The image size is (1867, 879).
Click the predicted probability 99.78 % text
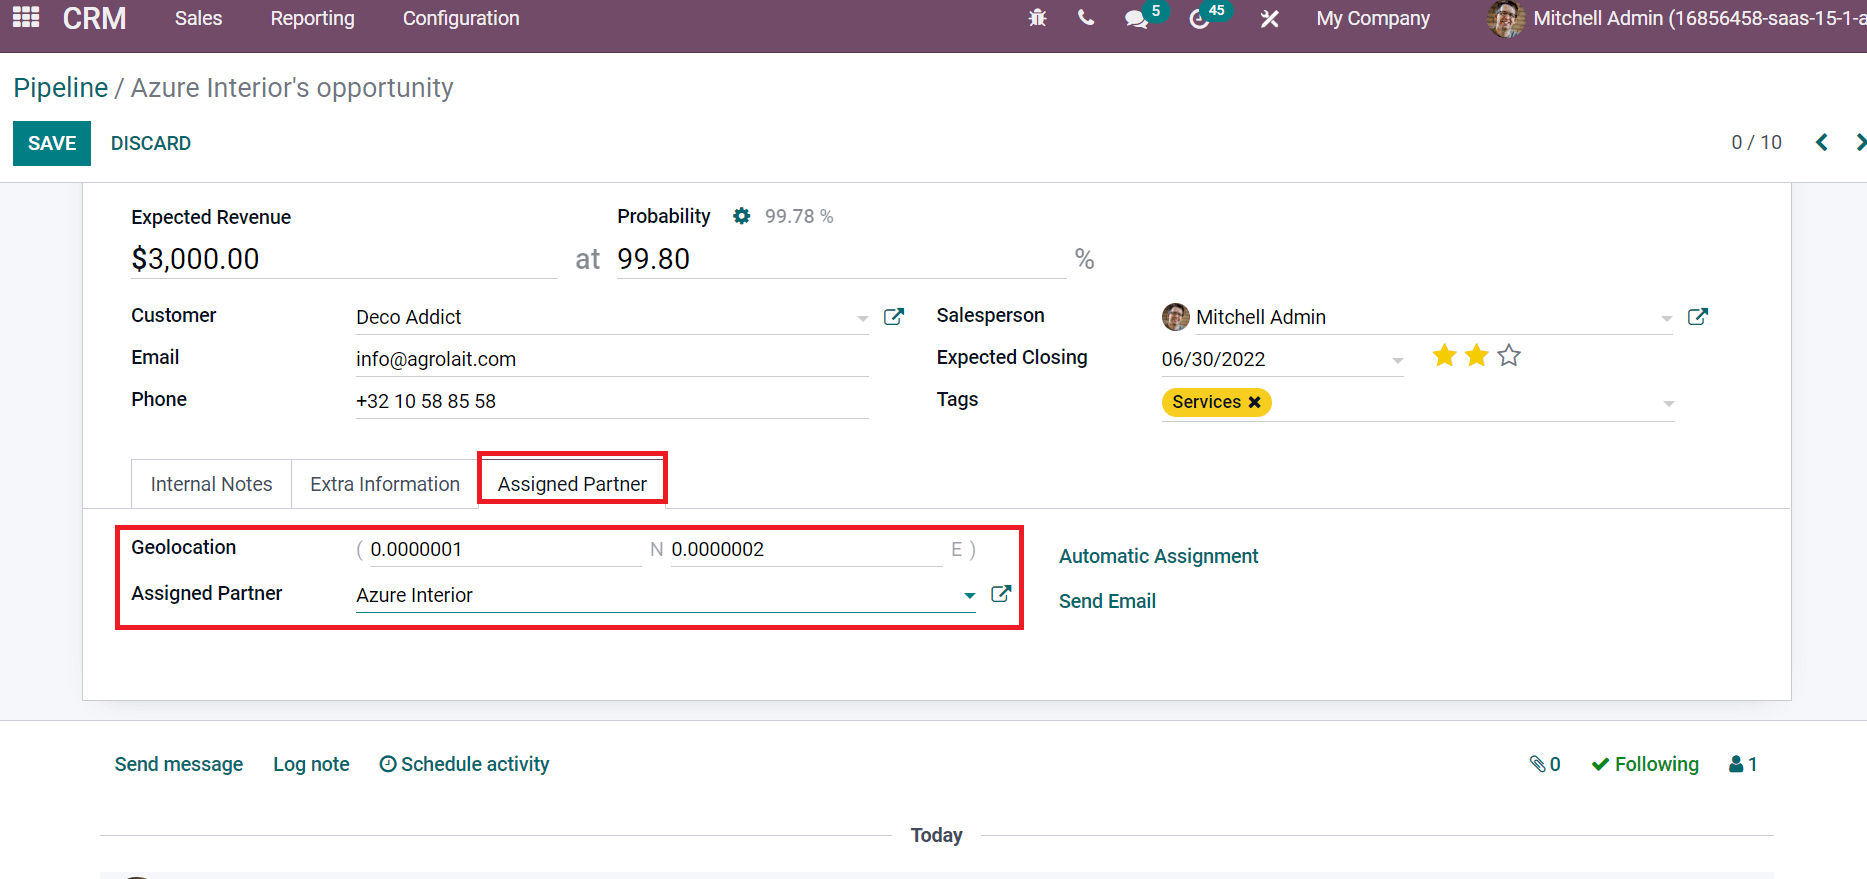tap(798, 216)
